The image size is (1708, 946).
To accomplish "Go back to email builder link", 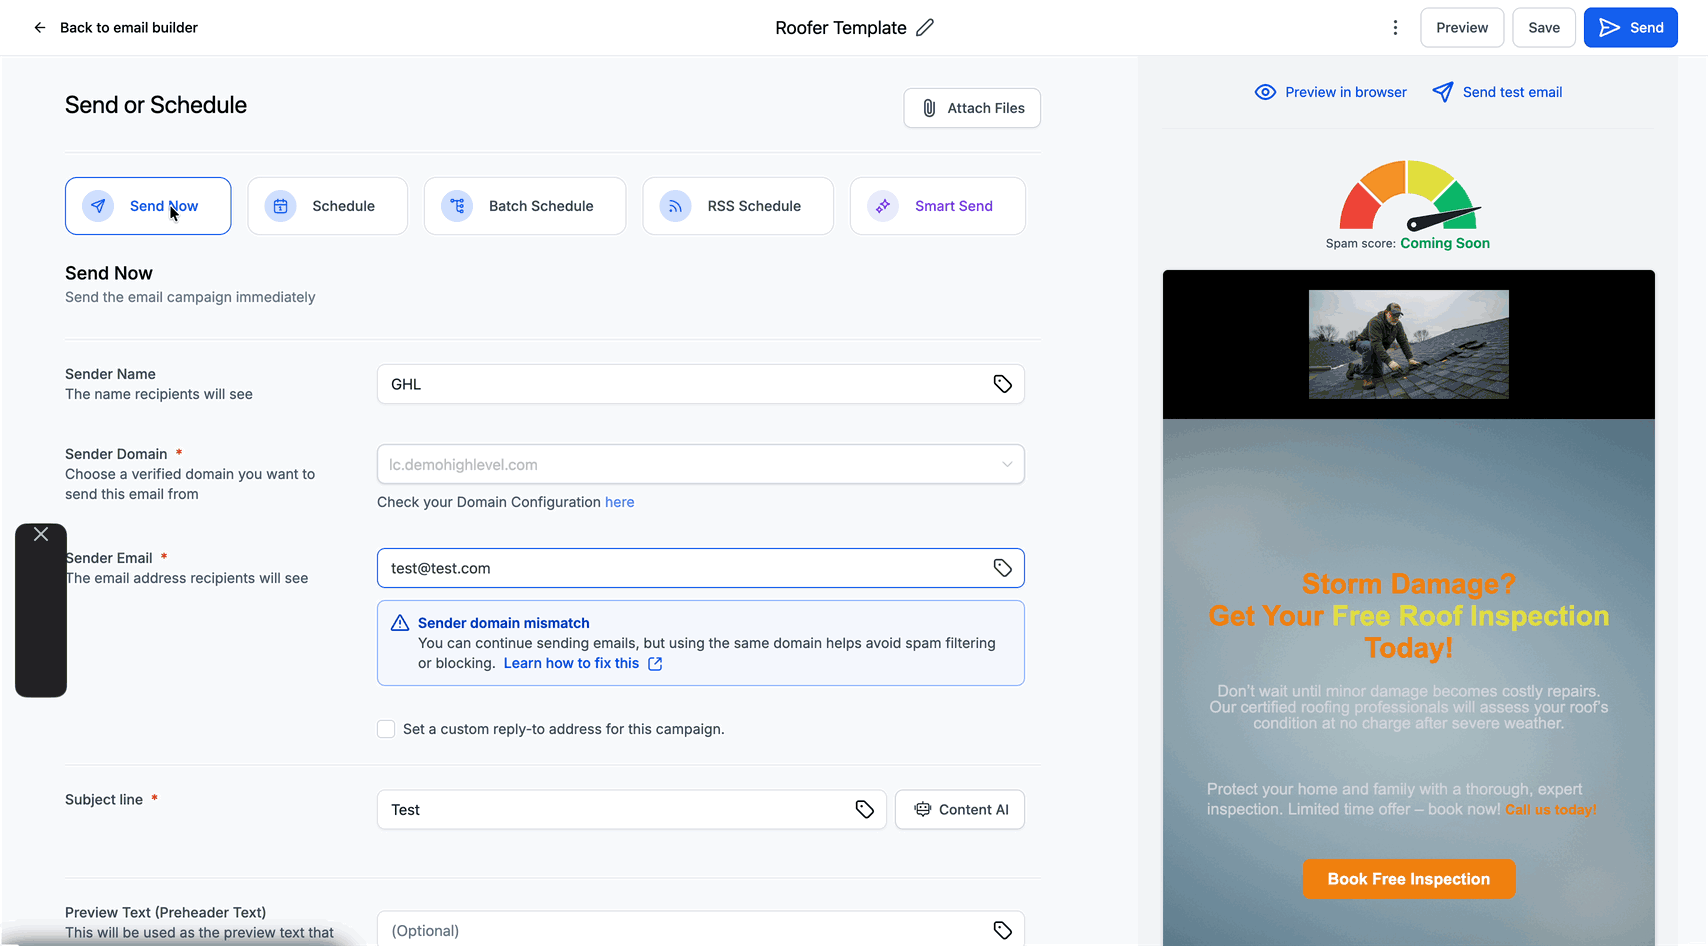I will (129, 28).
